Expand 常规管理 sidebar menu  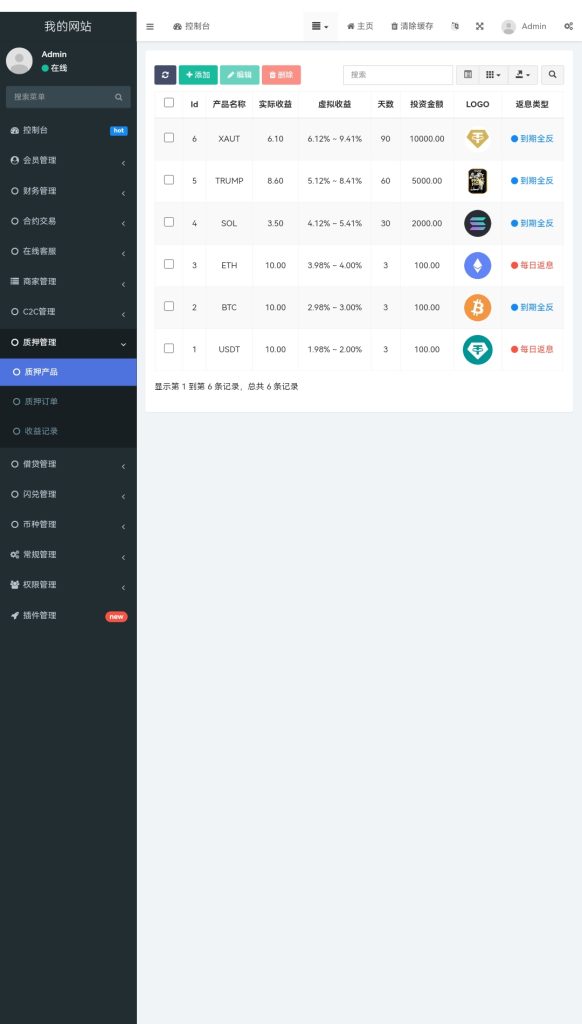point(69,555)
